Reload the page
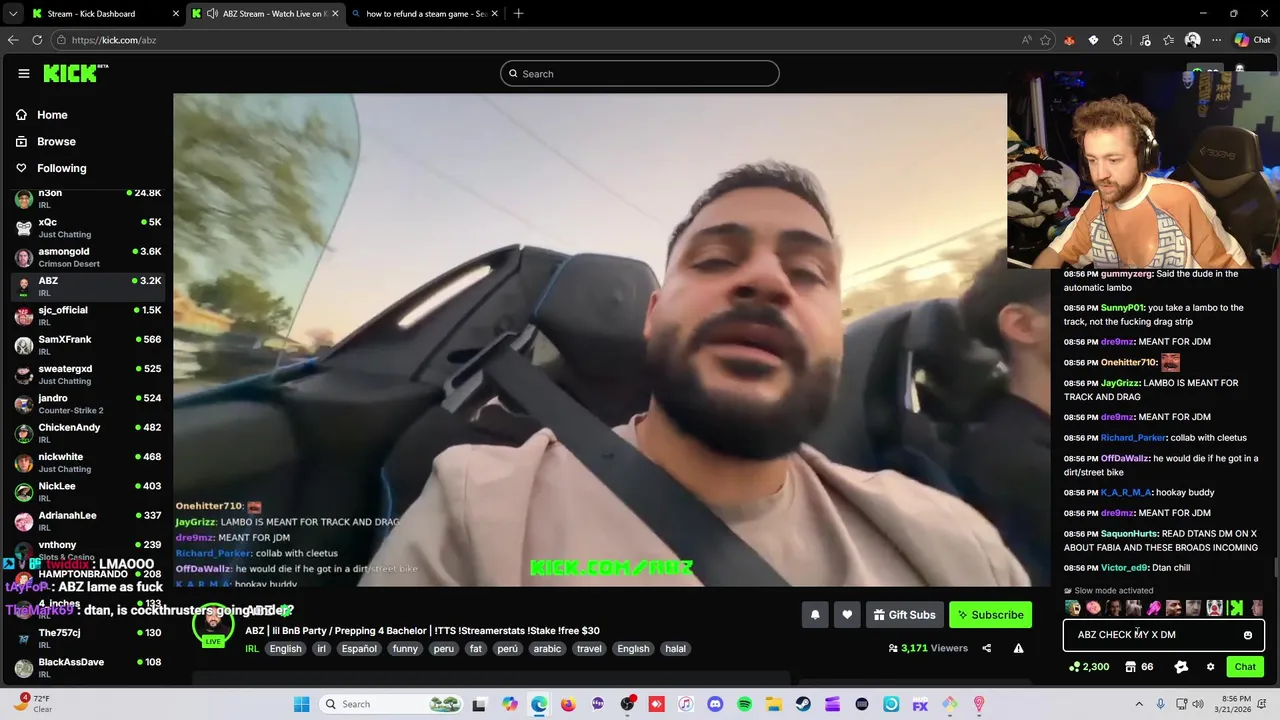1280x720 pixels. click(37, 40)
